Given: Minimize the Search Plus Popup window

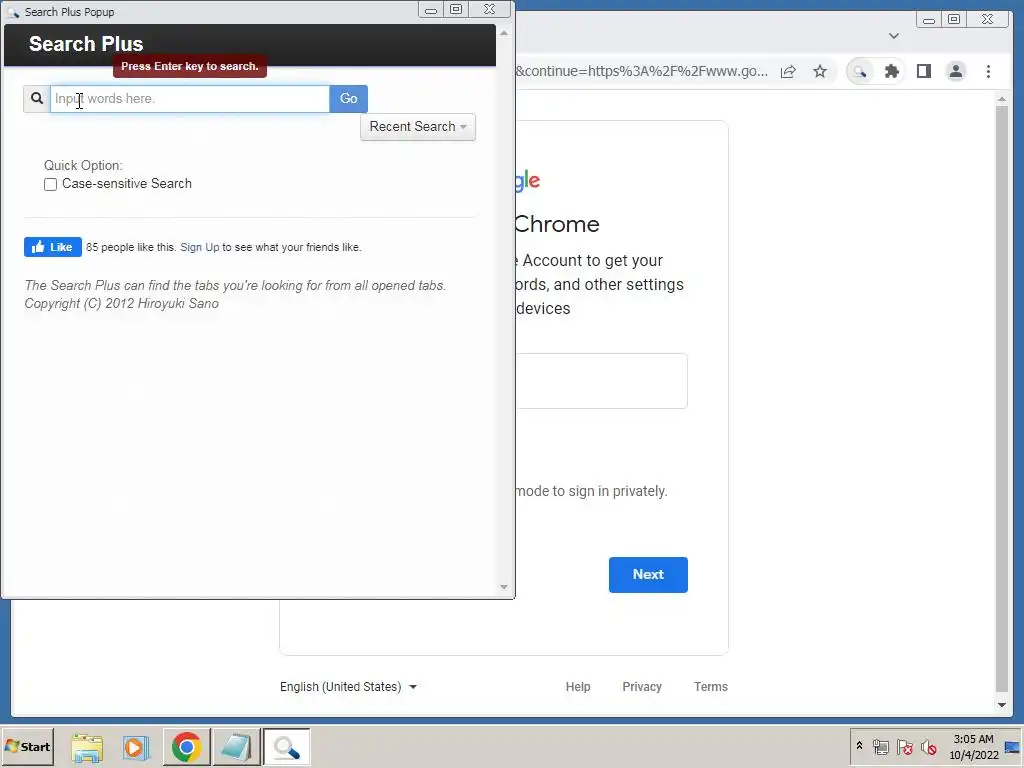Looking at the screenshot, I should point(430,10).
